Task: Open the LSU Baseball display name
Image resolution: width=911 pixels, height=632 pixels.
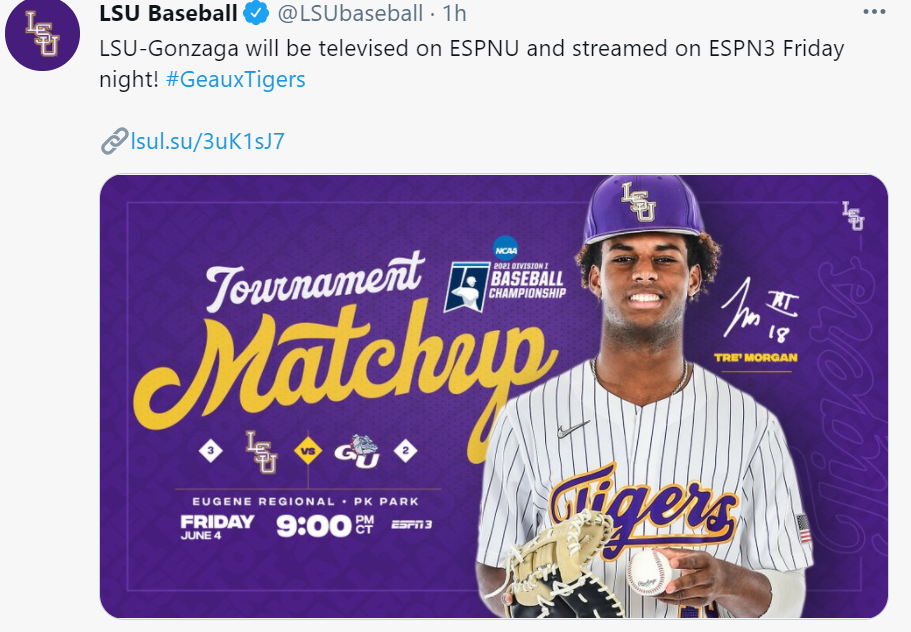Action: pyautogui.click(x=168, y=14)
